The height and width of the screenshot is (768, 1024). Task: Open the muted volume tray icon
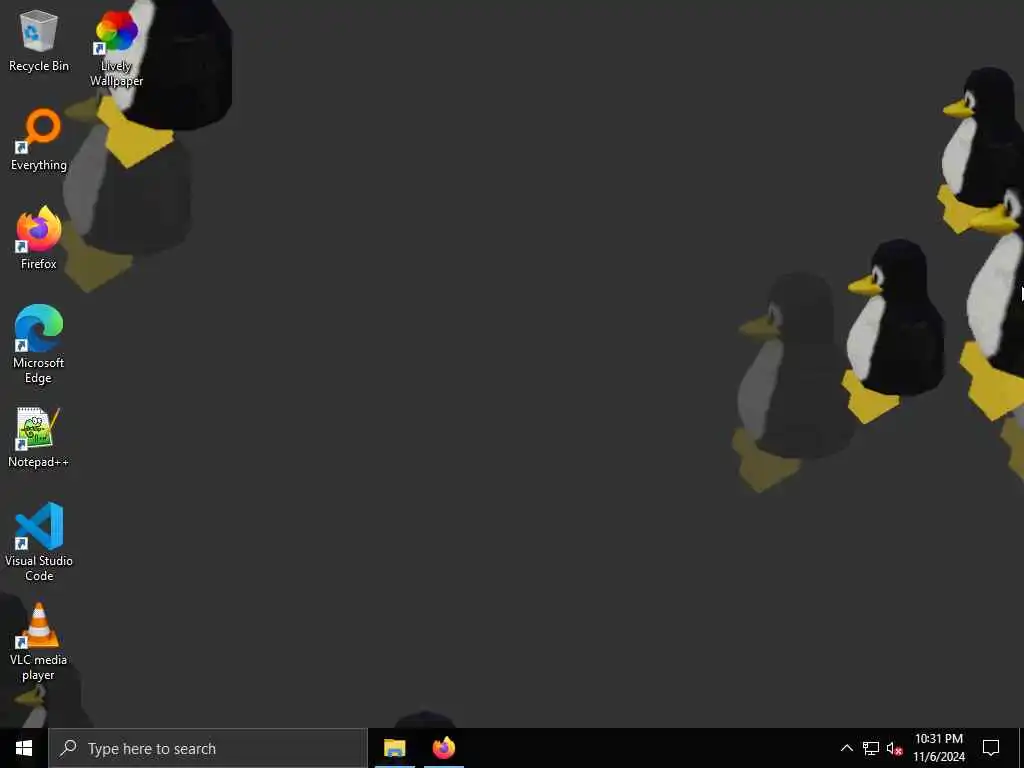point(895,748)
